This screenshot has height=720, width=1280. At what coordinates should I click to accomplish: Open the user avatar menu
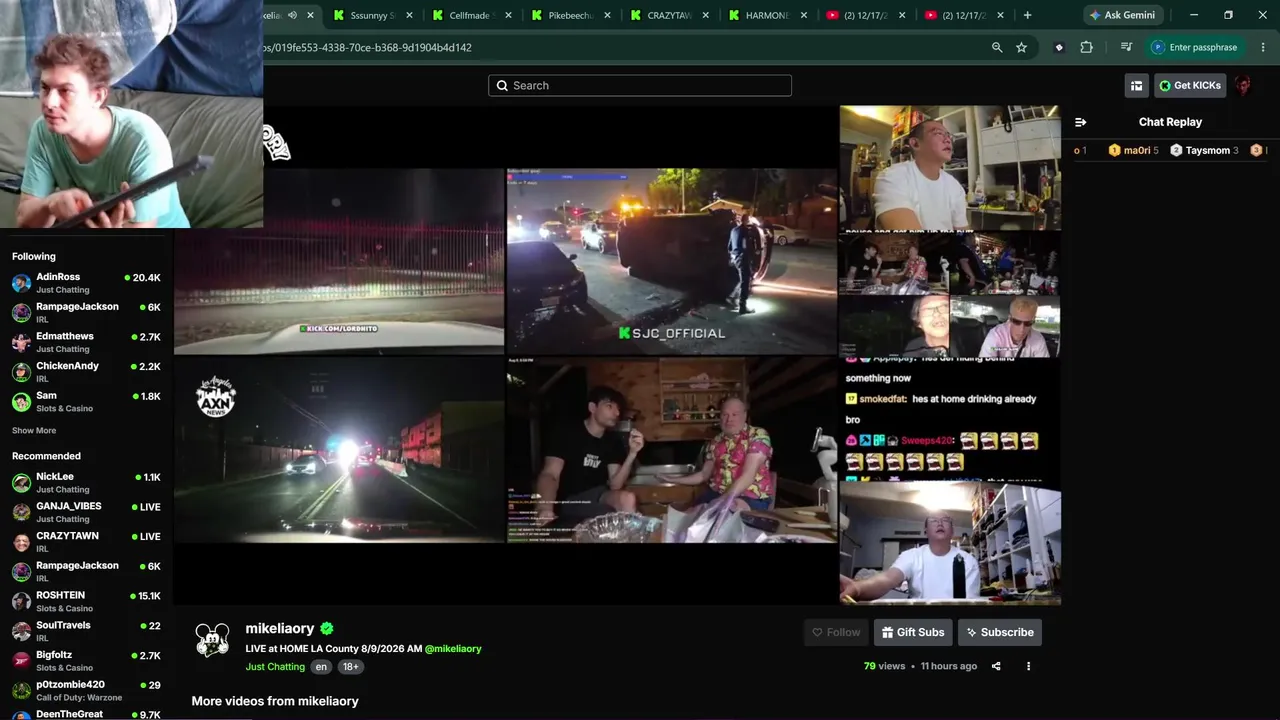click(1243, 85)
